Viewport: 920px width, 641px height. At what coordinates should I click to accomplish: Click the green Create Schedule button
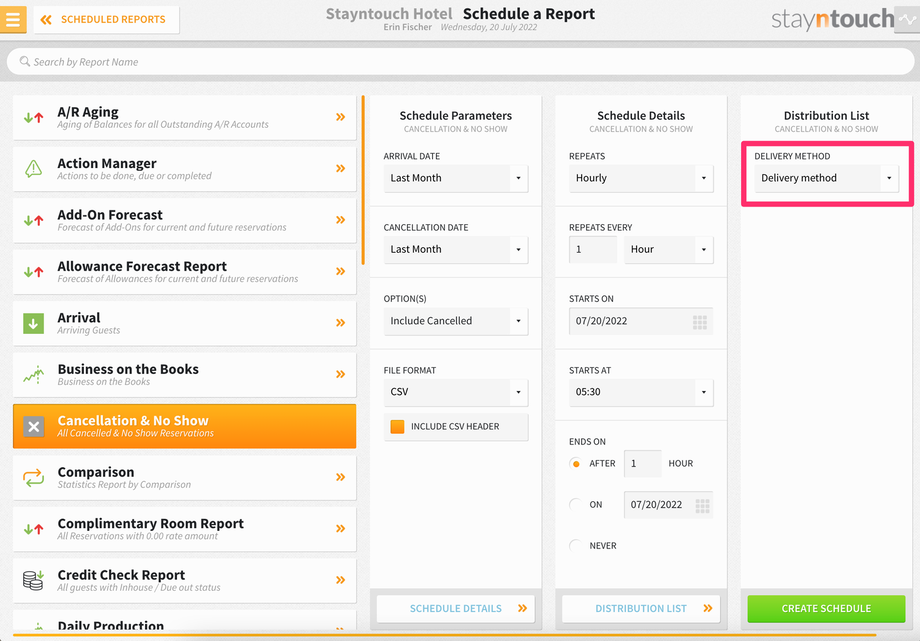click(x=826, y=609)
